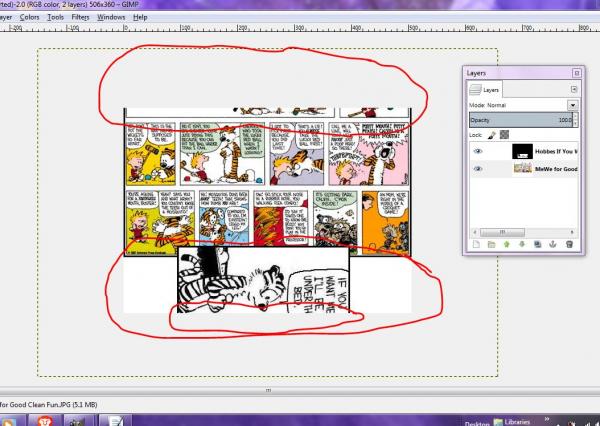Select the Hobbes If You layer thumbnail

click(x=522, y=152)
